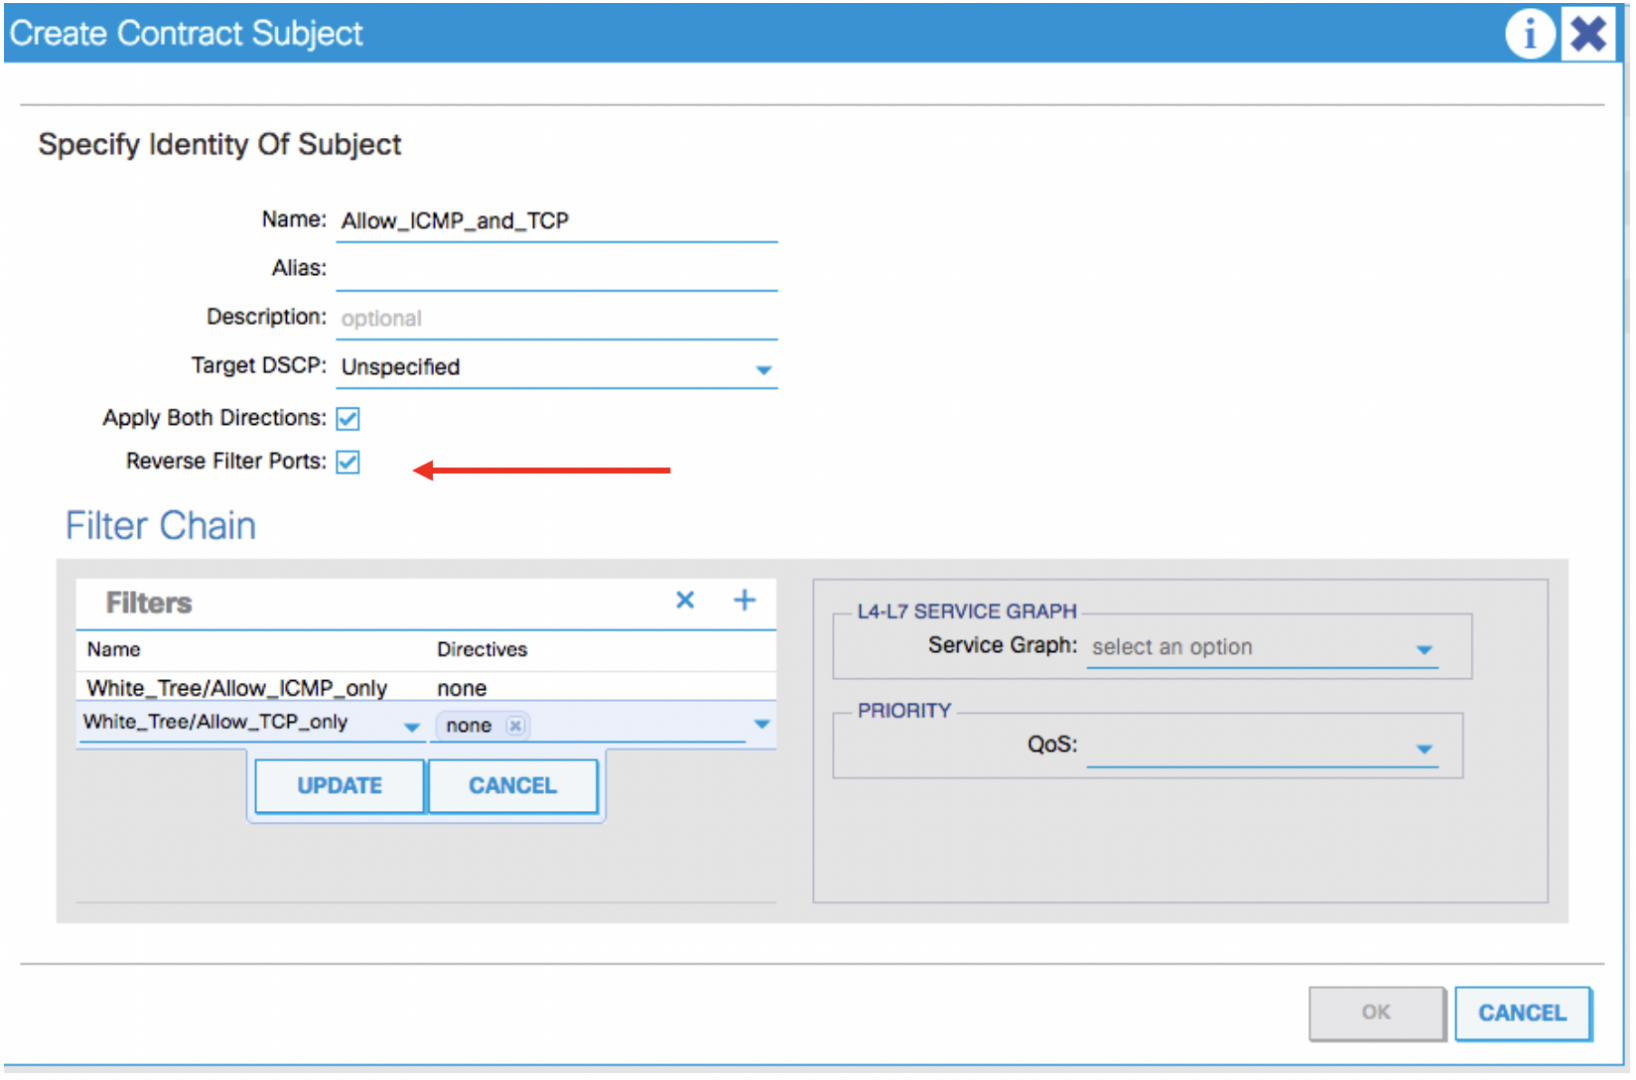
Task: Click the info icon in title bar
Action: click(1528, 35)
